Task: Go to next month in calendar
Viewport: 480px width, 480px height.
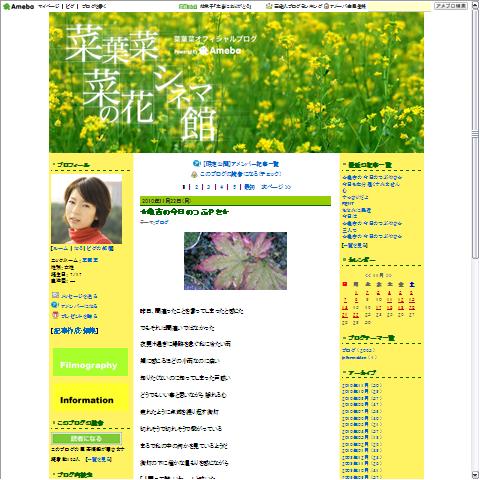Action: [388, 276]
